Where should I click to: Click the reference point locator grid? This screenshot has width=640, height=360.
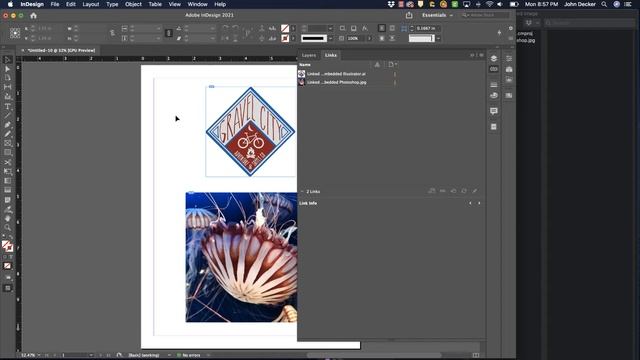[x=15, y=33]
